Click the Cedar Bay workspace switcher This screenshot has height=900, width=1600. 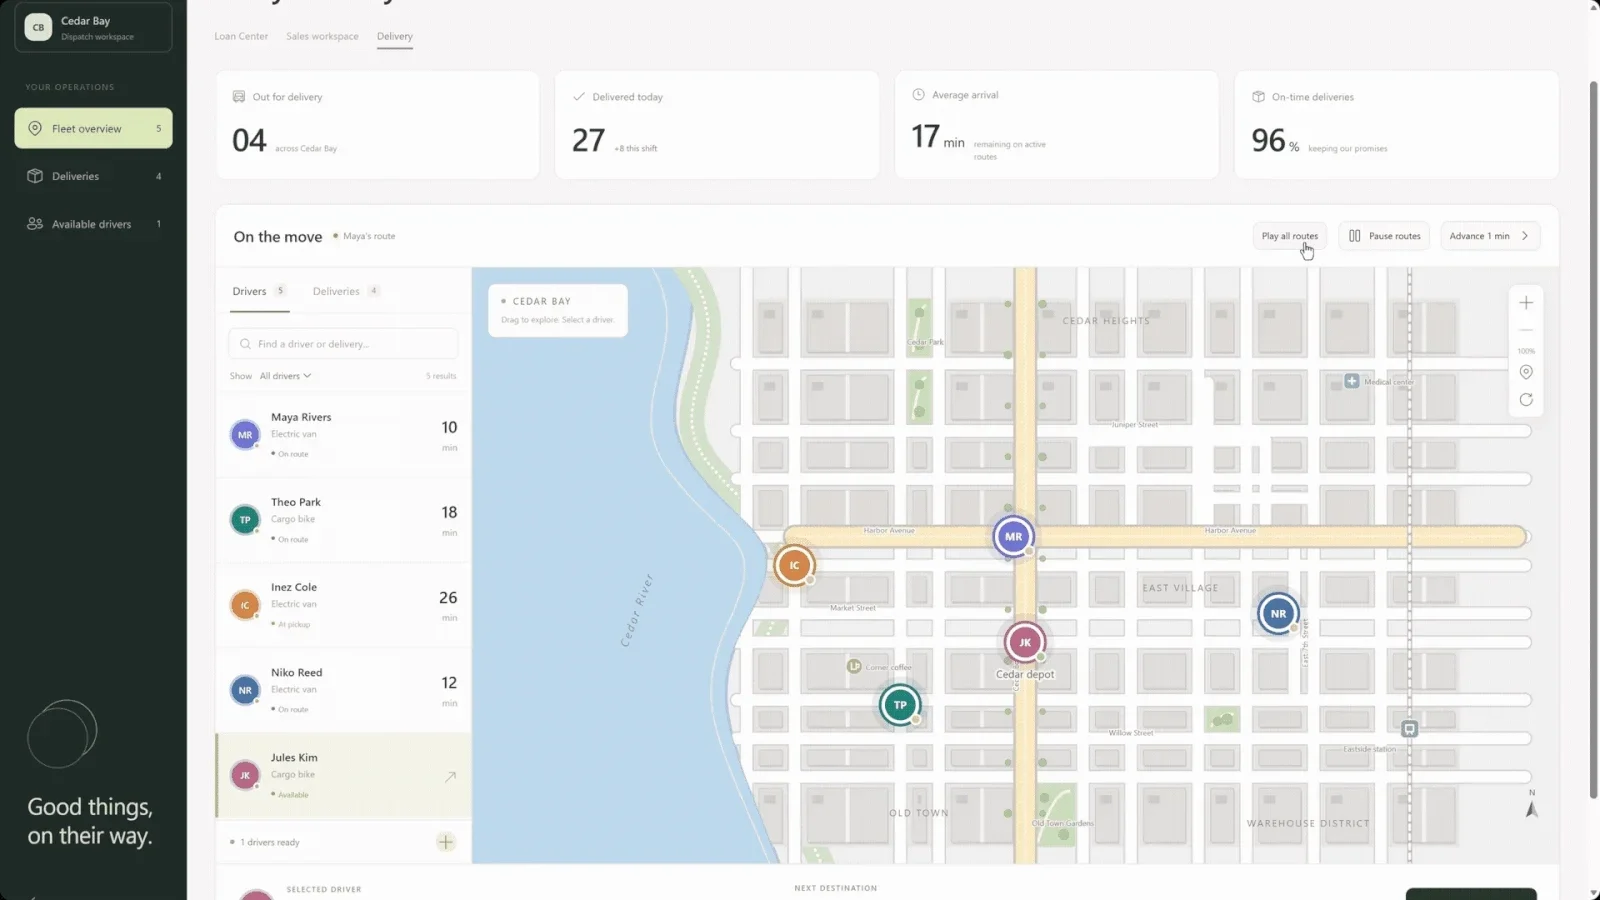[93, 27]
